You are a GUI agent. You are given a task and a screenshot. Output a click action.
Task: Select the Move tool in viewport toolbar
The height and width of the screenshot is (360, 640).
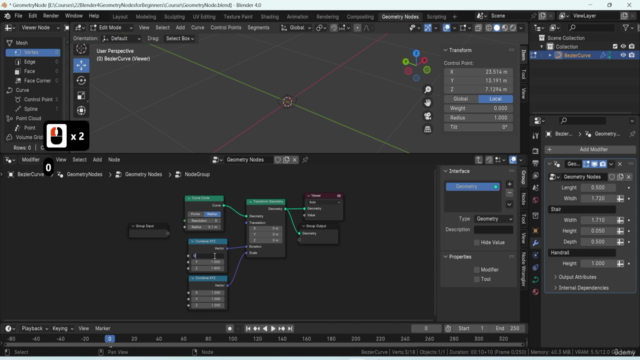[x=81, y=65]
